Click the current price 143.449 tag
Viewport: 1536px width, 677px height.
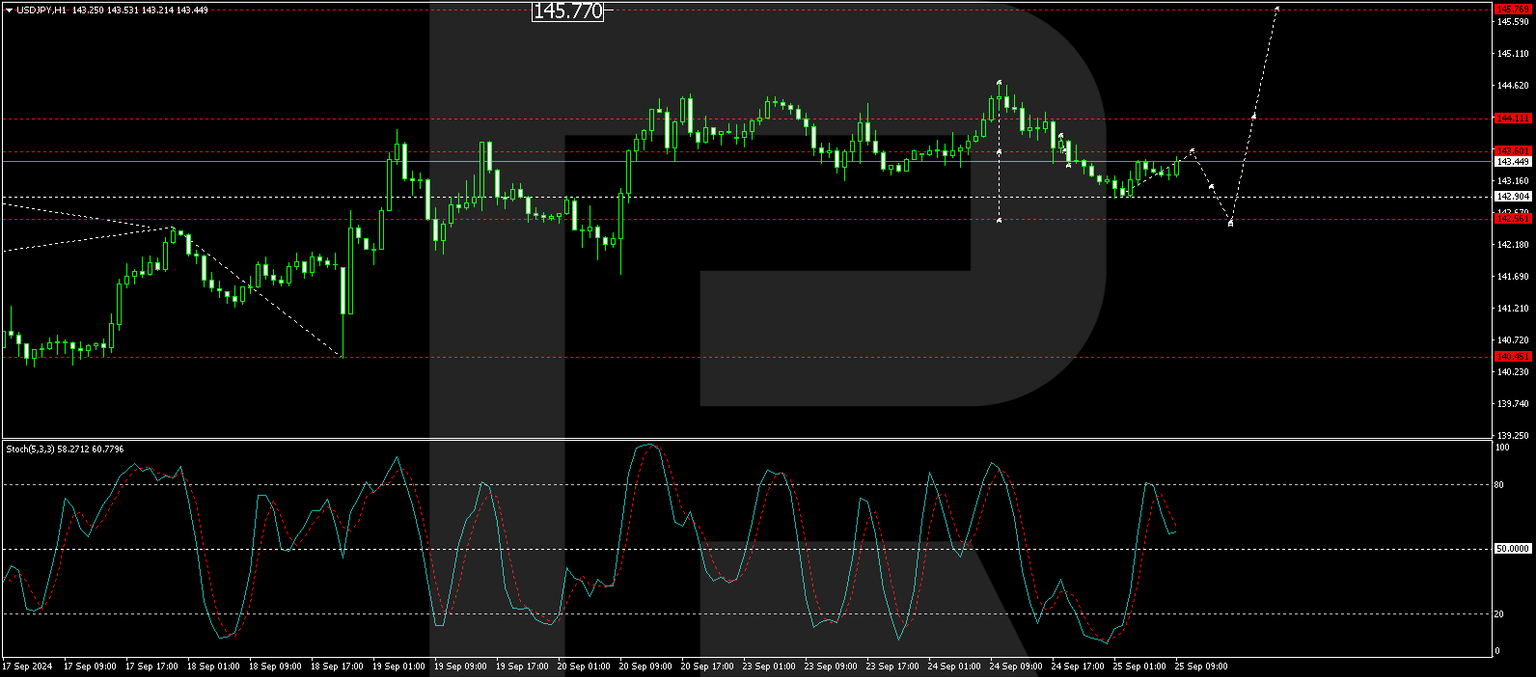(1512, 161)
